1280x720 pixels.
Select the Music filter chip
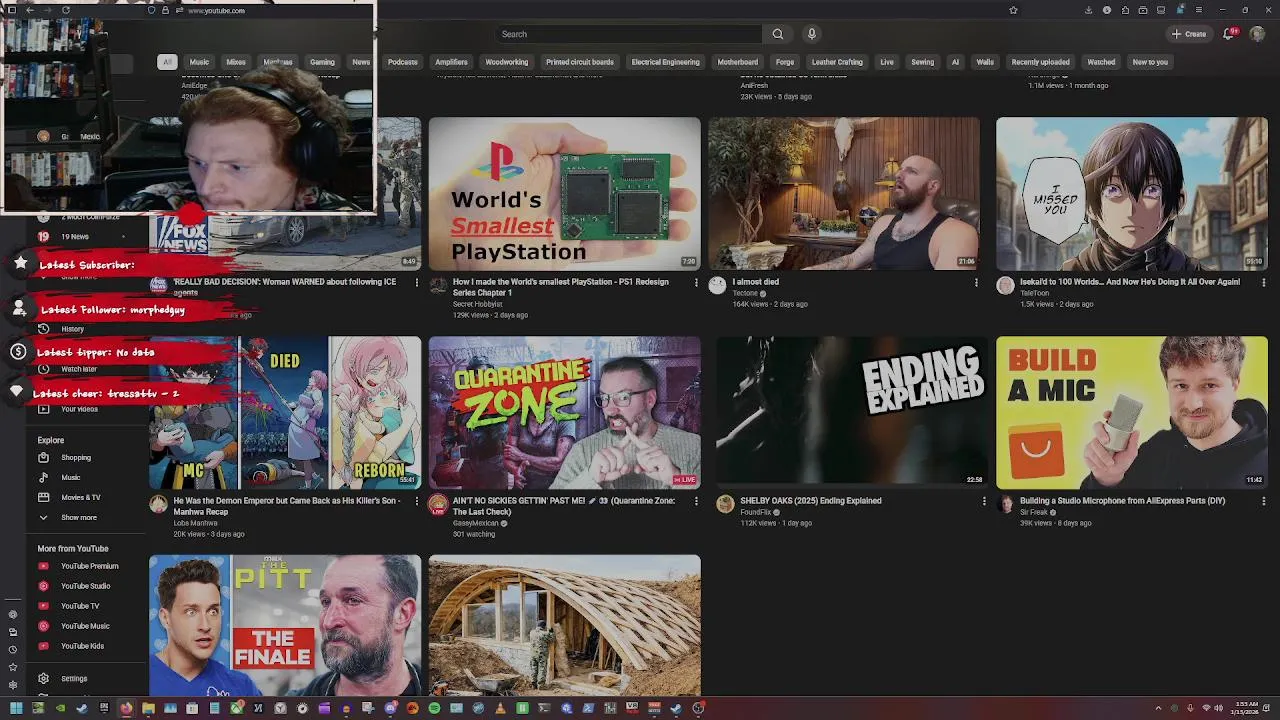point(199,62)
